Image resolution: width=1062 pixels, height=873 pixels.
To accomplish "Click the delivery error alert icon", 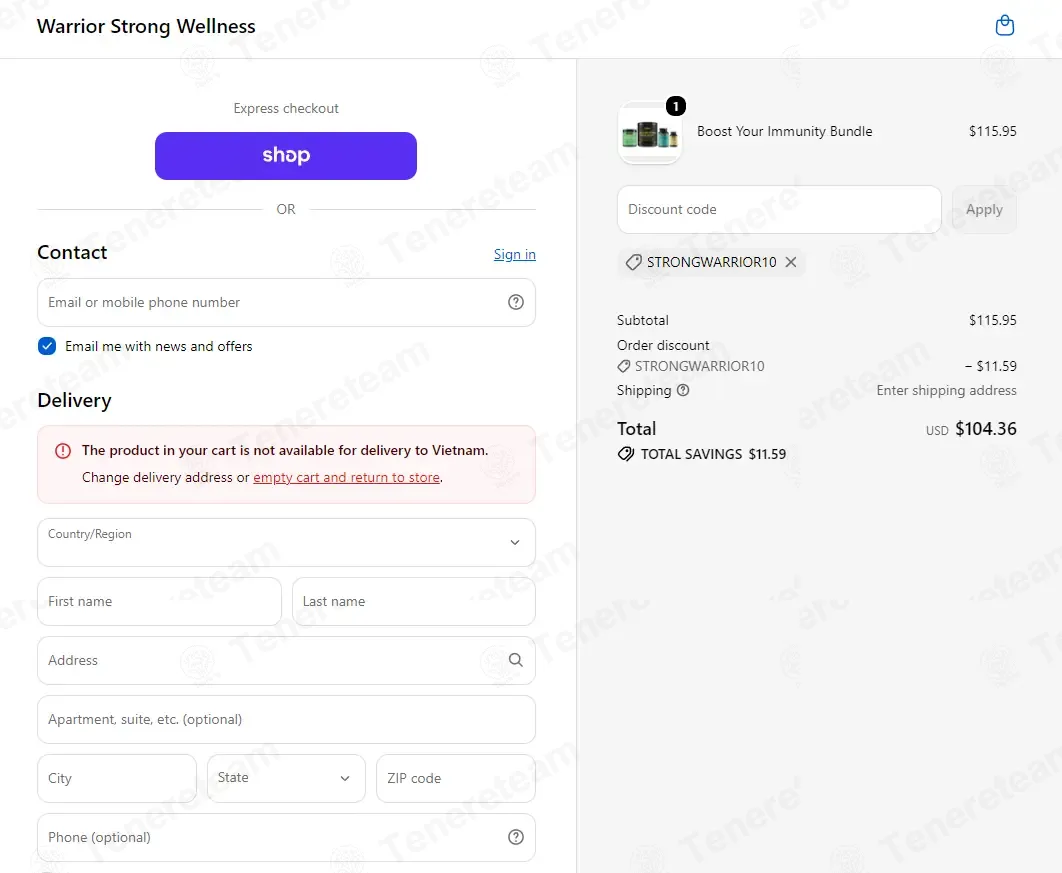I will click(x=63, y=450).
